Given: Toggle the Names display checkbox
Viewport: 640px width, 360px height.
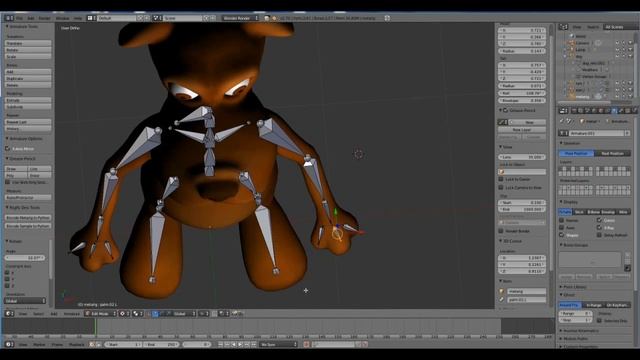Looking at the screenshot, I should (562, 220).
